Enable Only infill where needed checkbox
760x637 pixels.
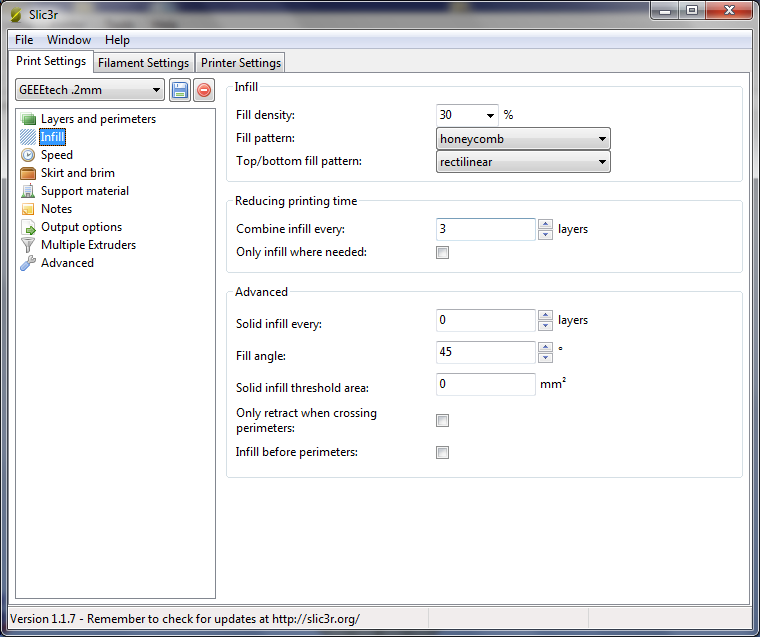pos(442,252)
